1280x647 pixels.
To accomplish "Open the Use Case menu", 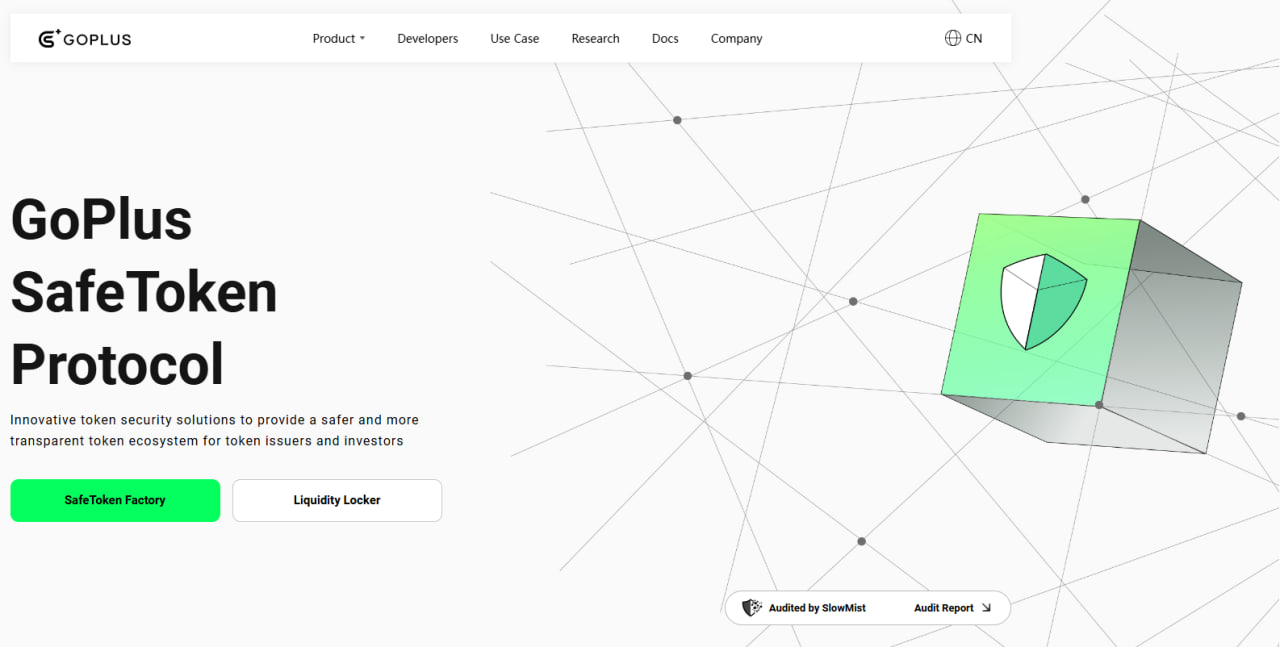I will (515, 39).
